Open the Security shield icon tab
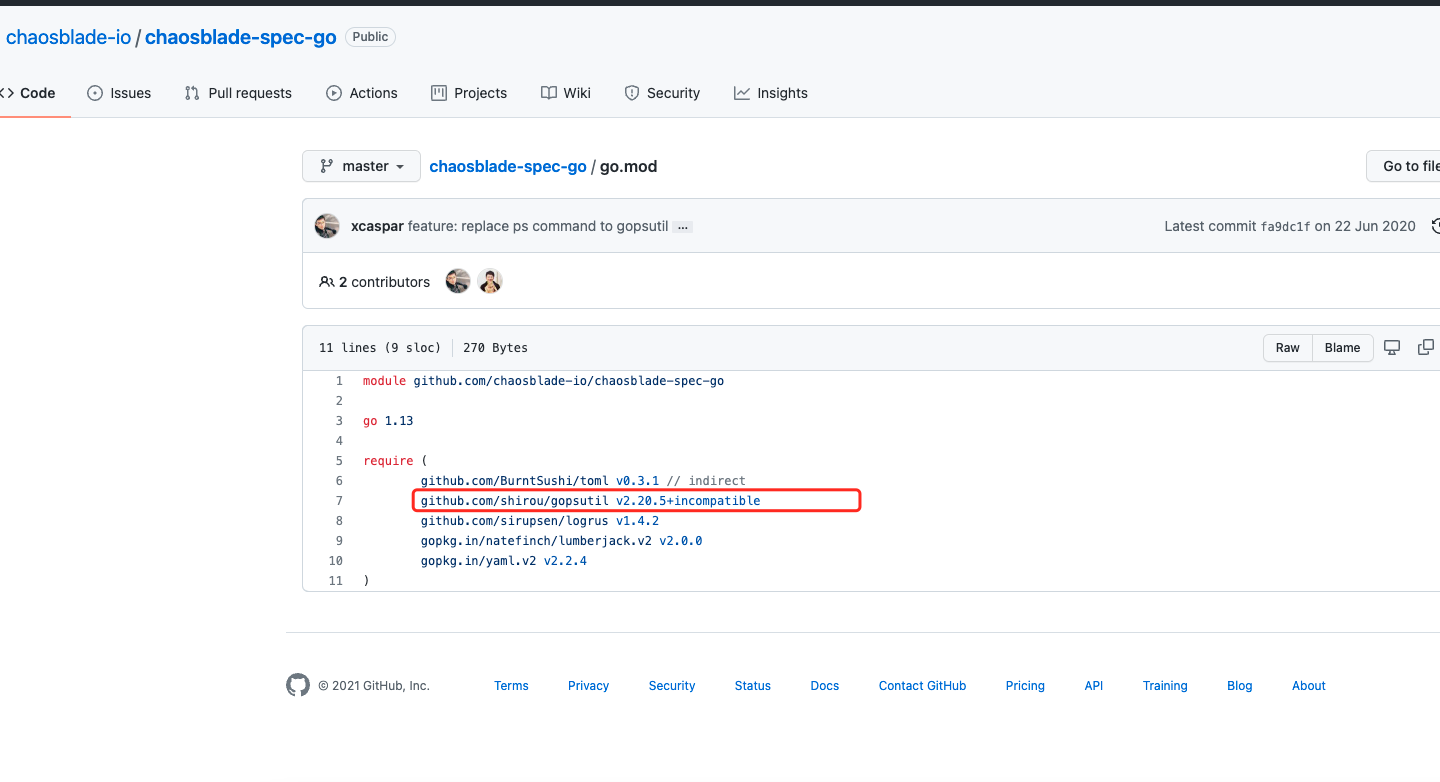Screen dimensions: 1440x782 (631, 92)
